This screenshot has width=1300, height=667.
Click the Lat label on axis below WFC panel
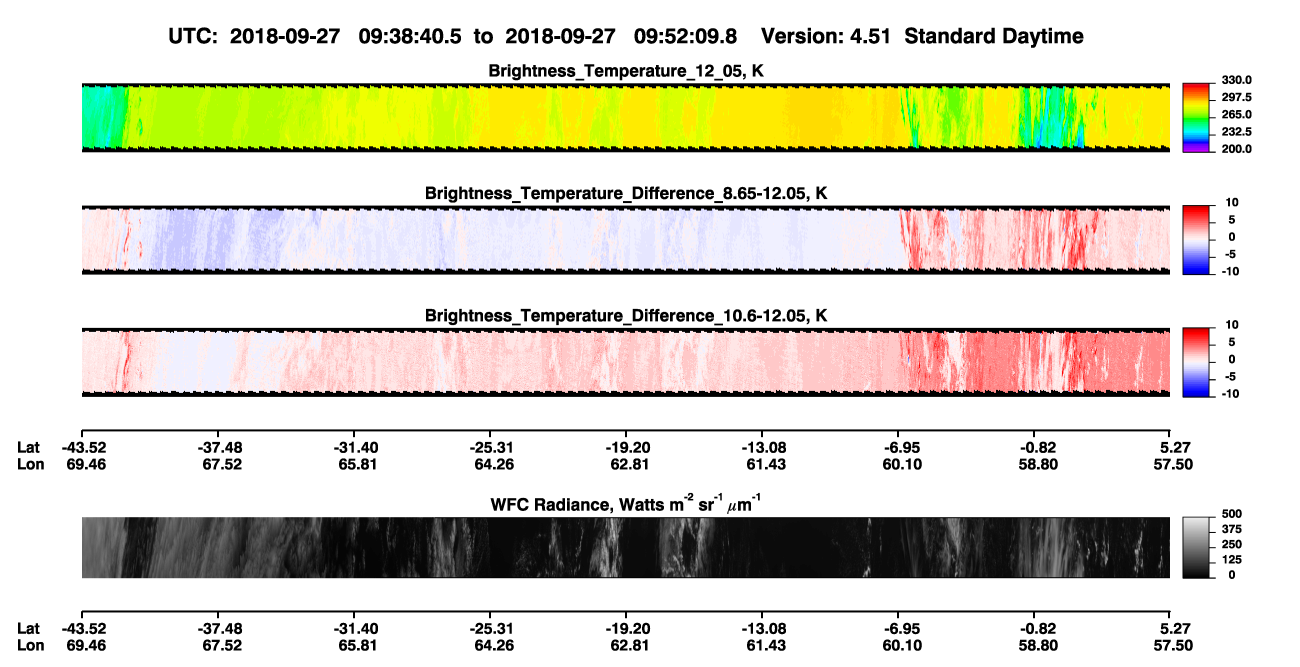pos(29,628)
